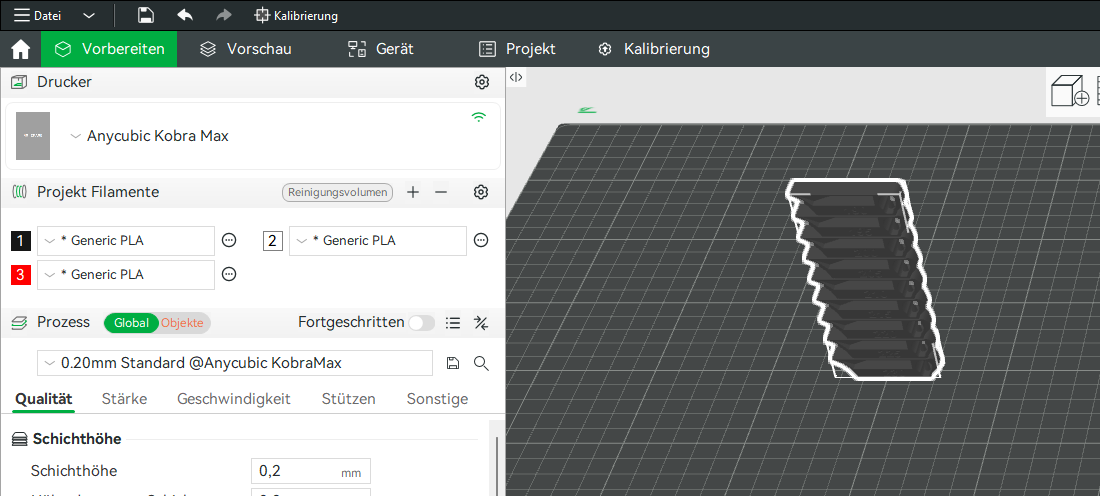Open the Stärke settings tab
The width and height of the screenshot is (1100, 496).
click(124, 399)
